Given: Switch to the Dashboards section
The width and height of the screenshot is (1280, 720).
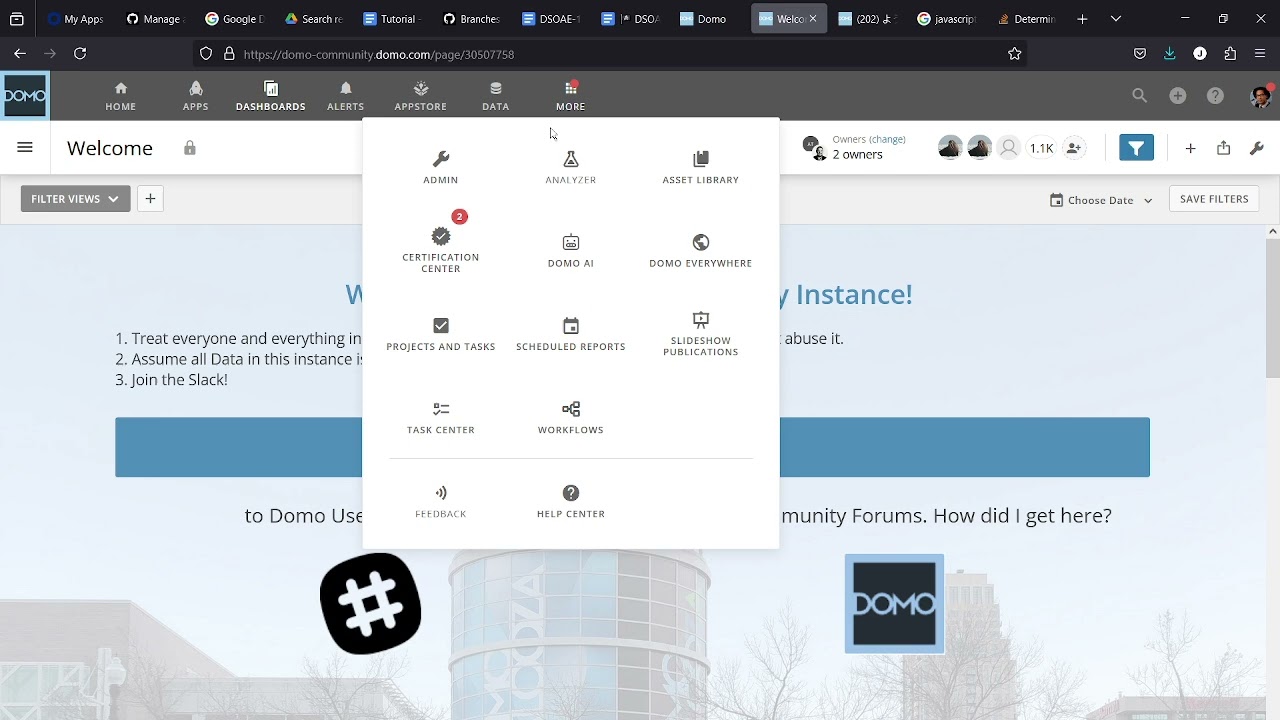Looking at the screenshot, I should (270, 96).
